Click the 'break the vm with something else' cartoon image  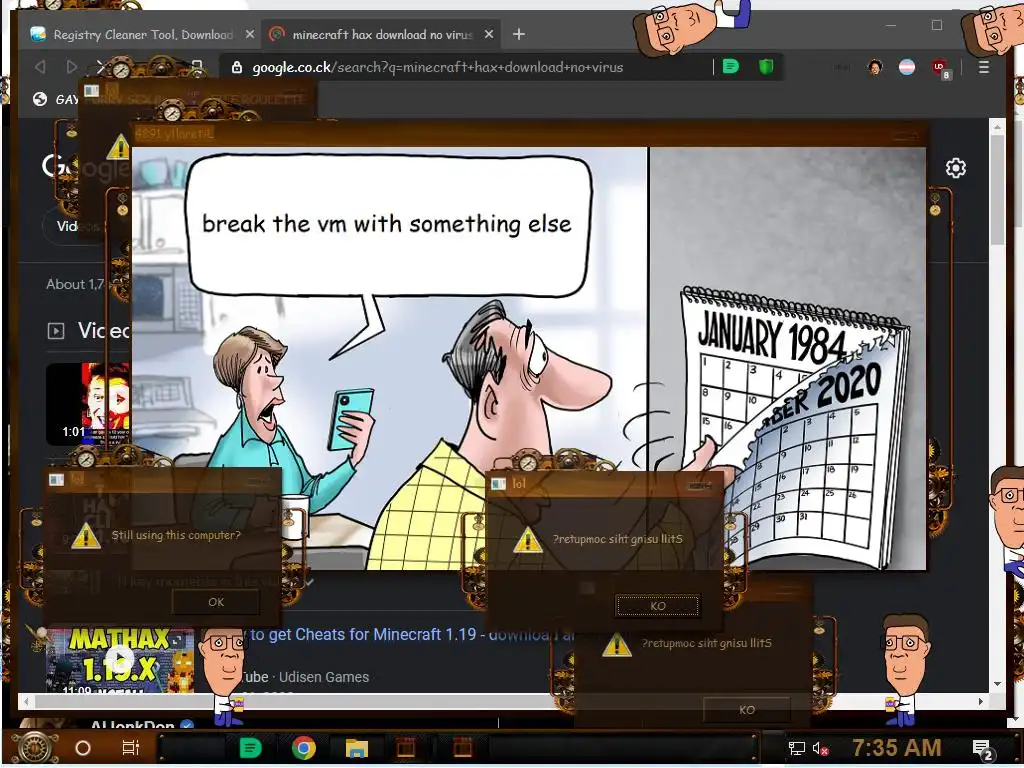pyautogui.click(x=529, y=358)
